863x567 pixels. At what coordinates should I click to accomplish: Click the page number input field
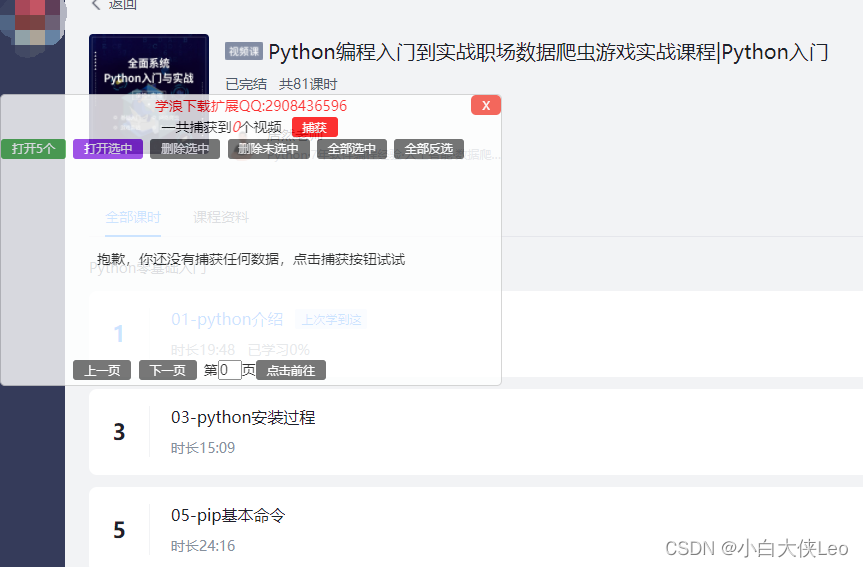pyautogui.click(x=230, y=370)
